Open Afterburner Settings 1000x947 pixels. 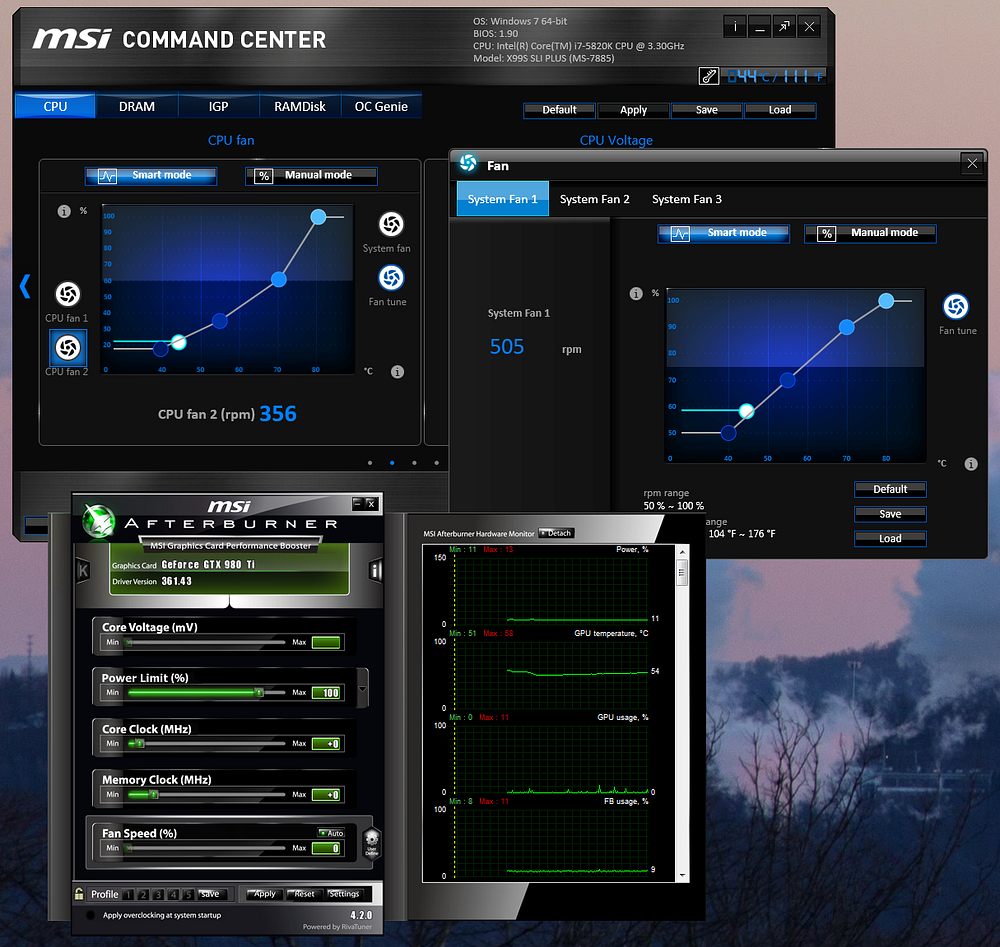[344, 894]
